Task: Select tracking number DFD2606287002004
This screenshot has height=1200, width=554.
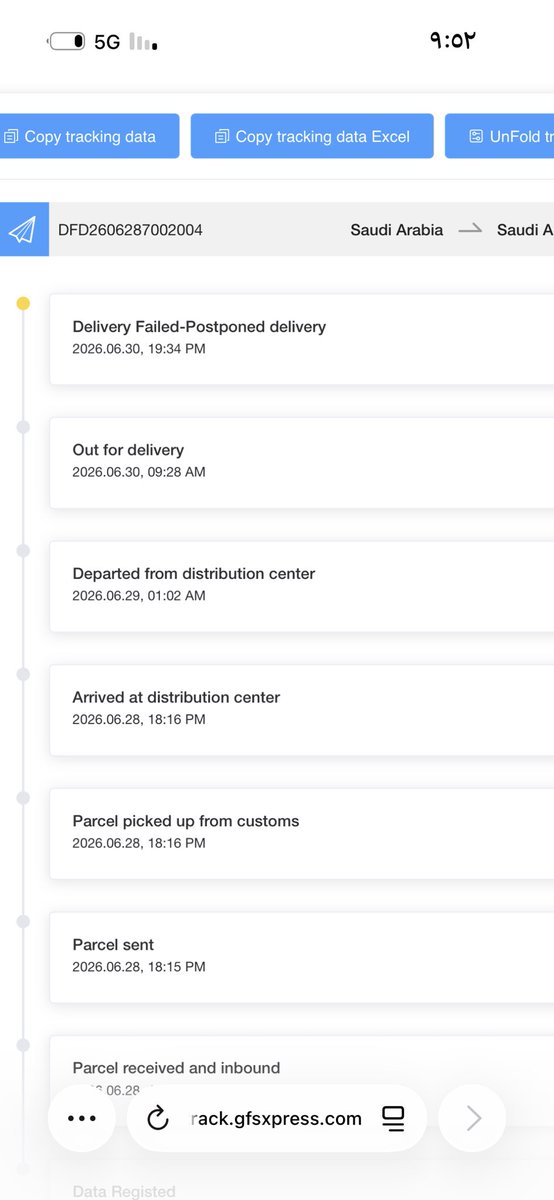Action: pos(130,230)
